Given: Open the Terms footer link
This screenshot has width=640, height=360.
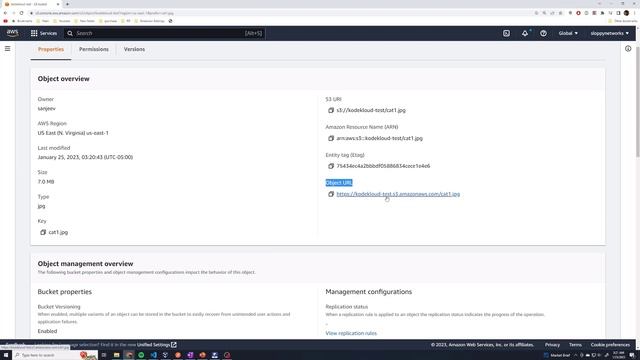Looking at the screenshot, I should pos(575,345).
